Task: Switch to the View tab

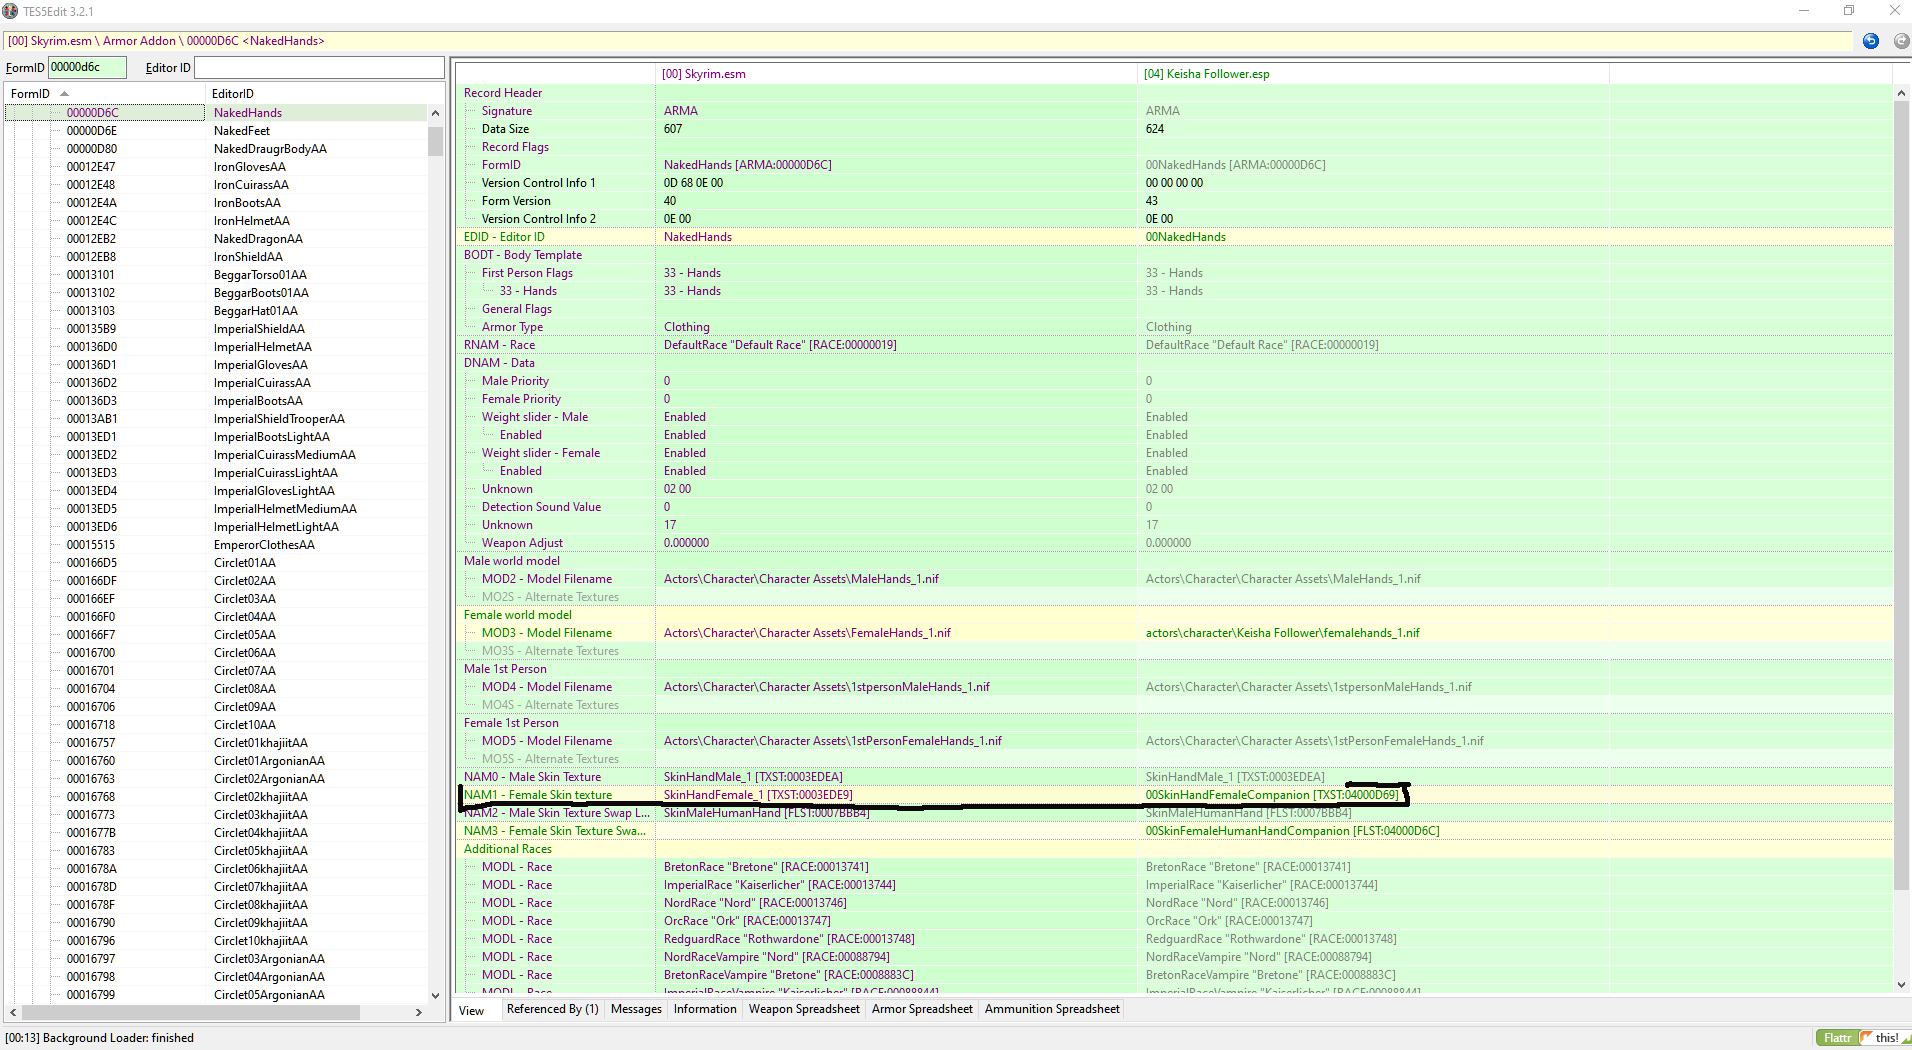Action: (471, 1010)
